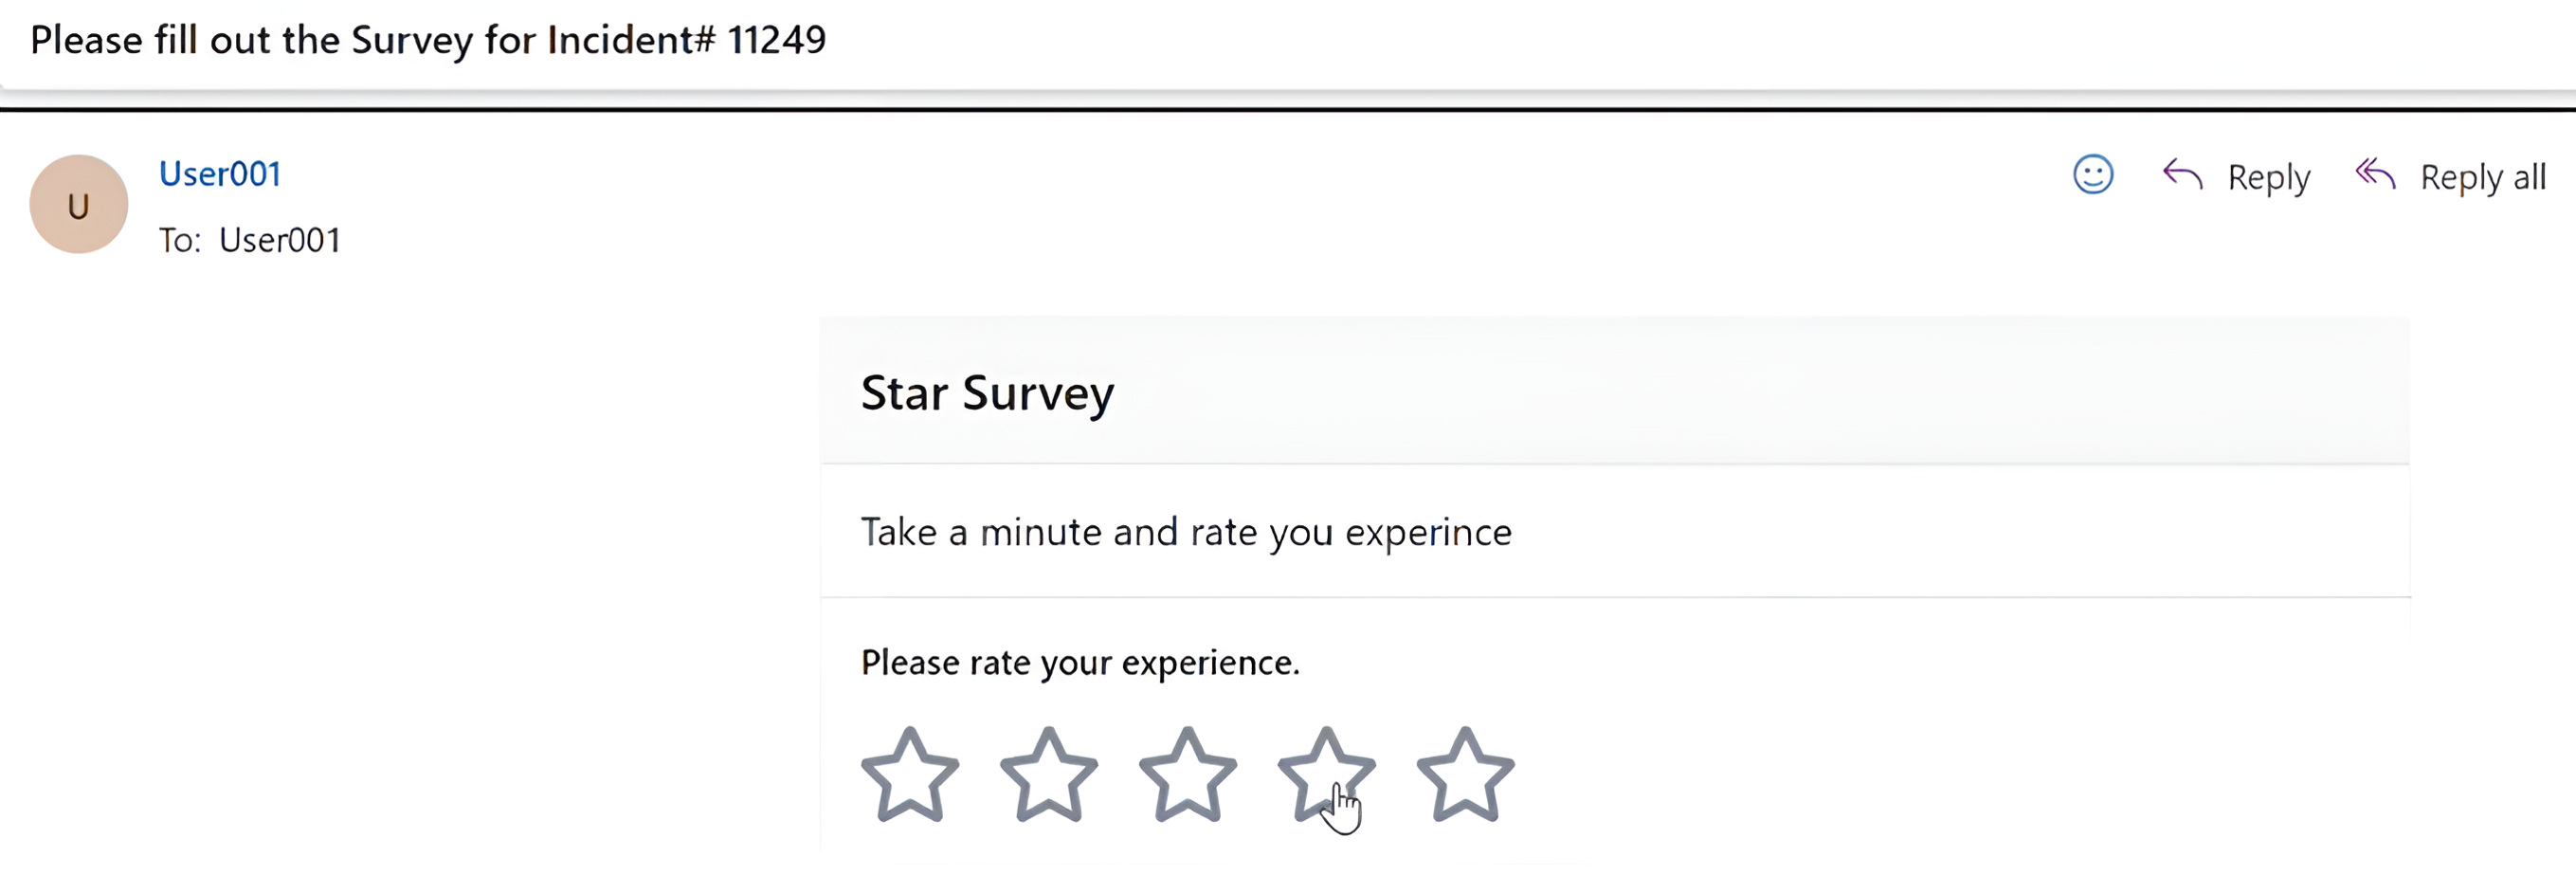
Task: Rate the experience five stars
Action: pos(1464,776)
